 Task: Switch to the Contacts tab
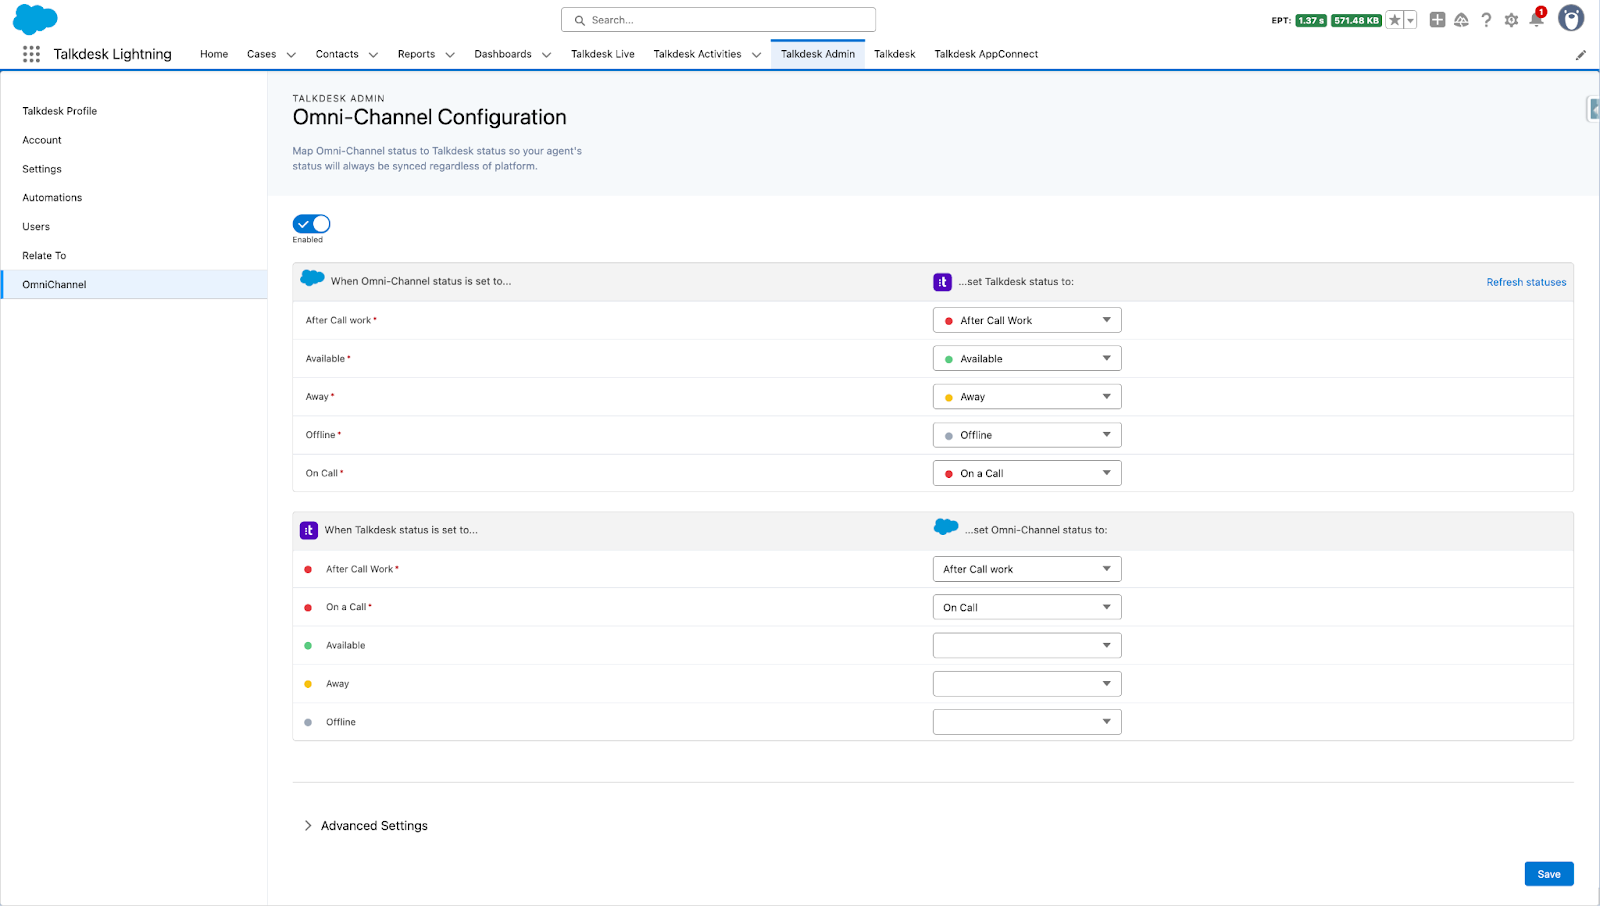tap(337, 54)
